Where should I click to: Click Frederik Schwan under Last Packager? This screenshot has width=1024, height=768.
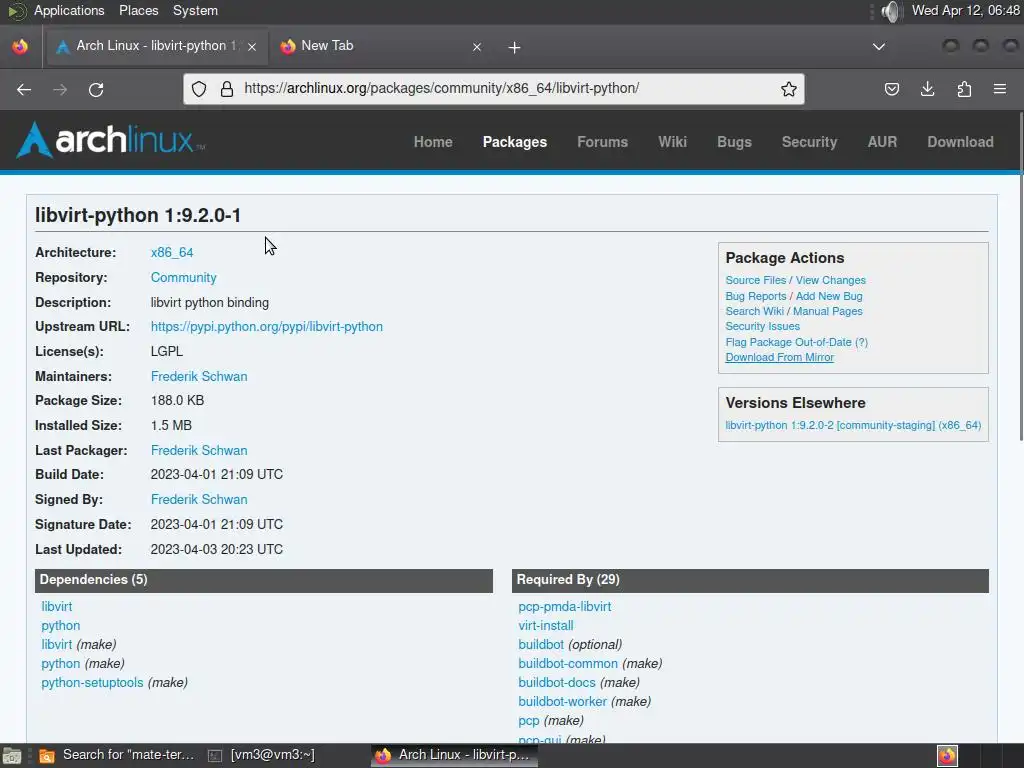pos(199,451)
